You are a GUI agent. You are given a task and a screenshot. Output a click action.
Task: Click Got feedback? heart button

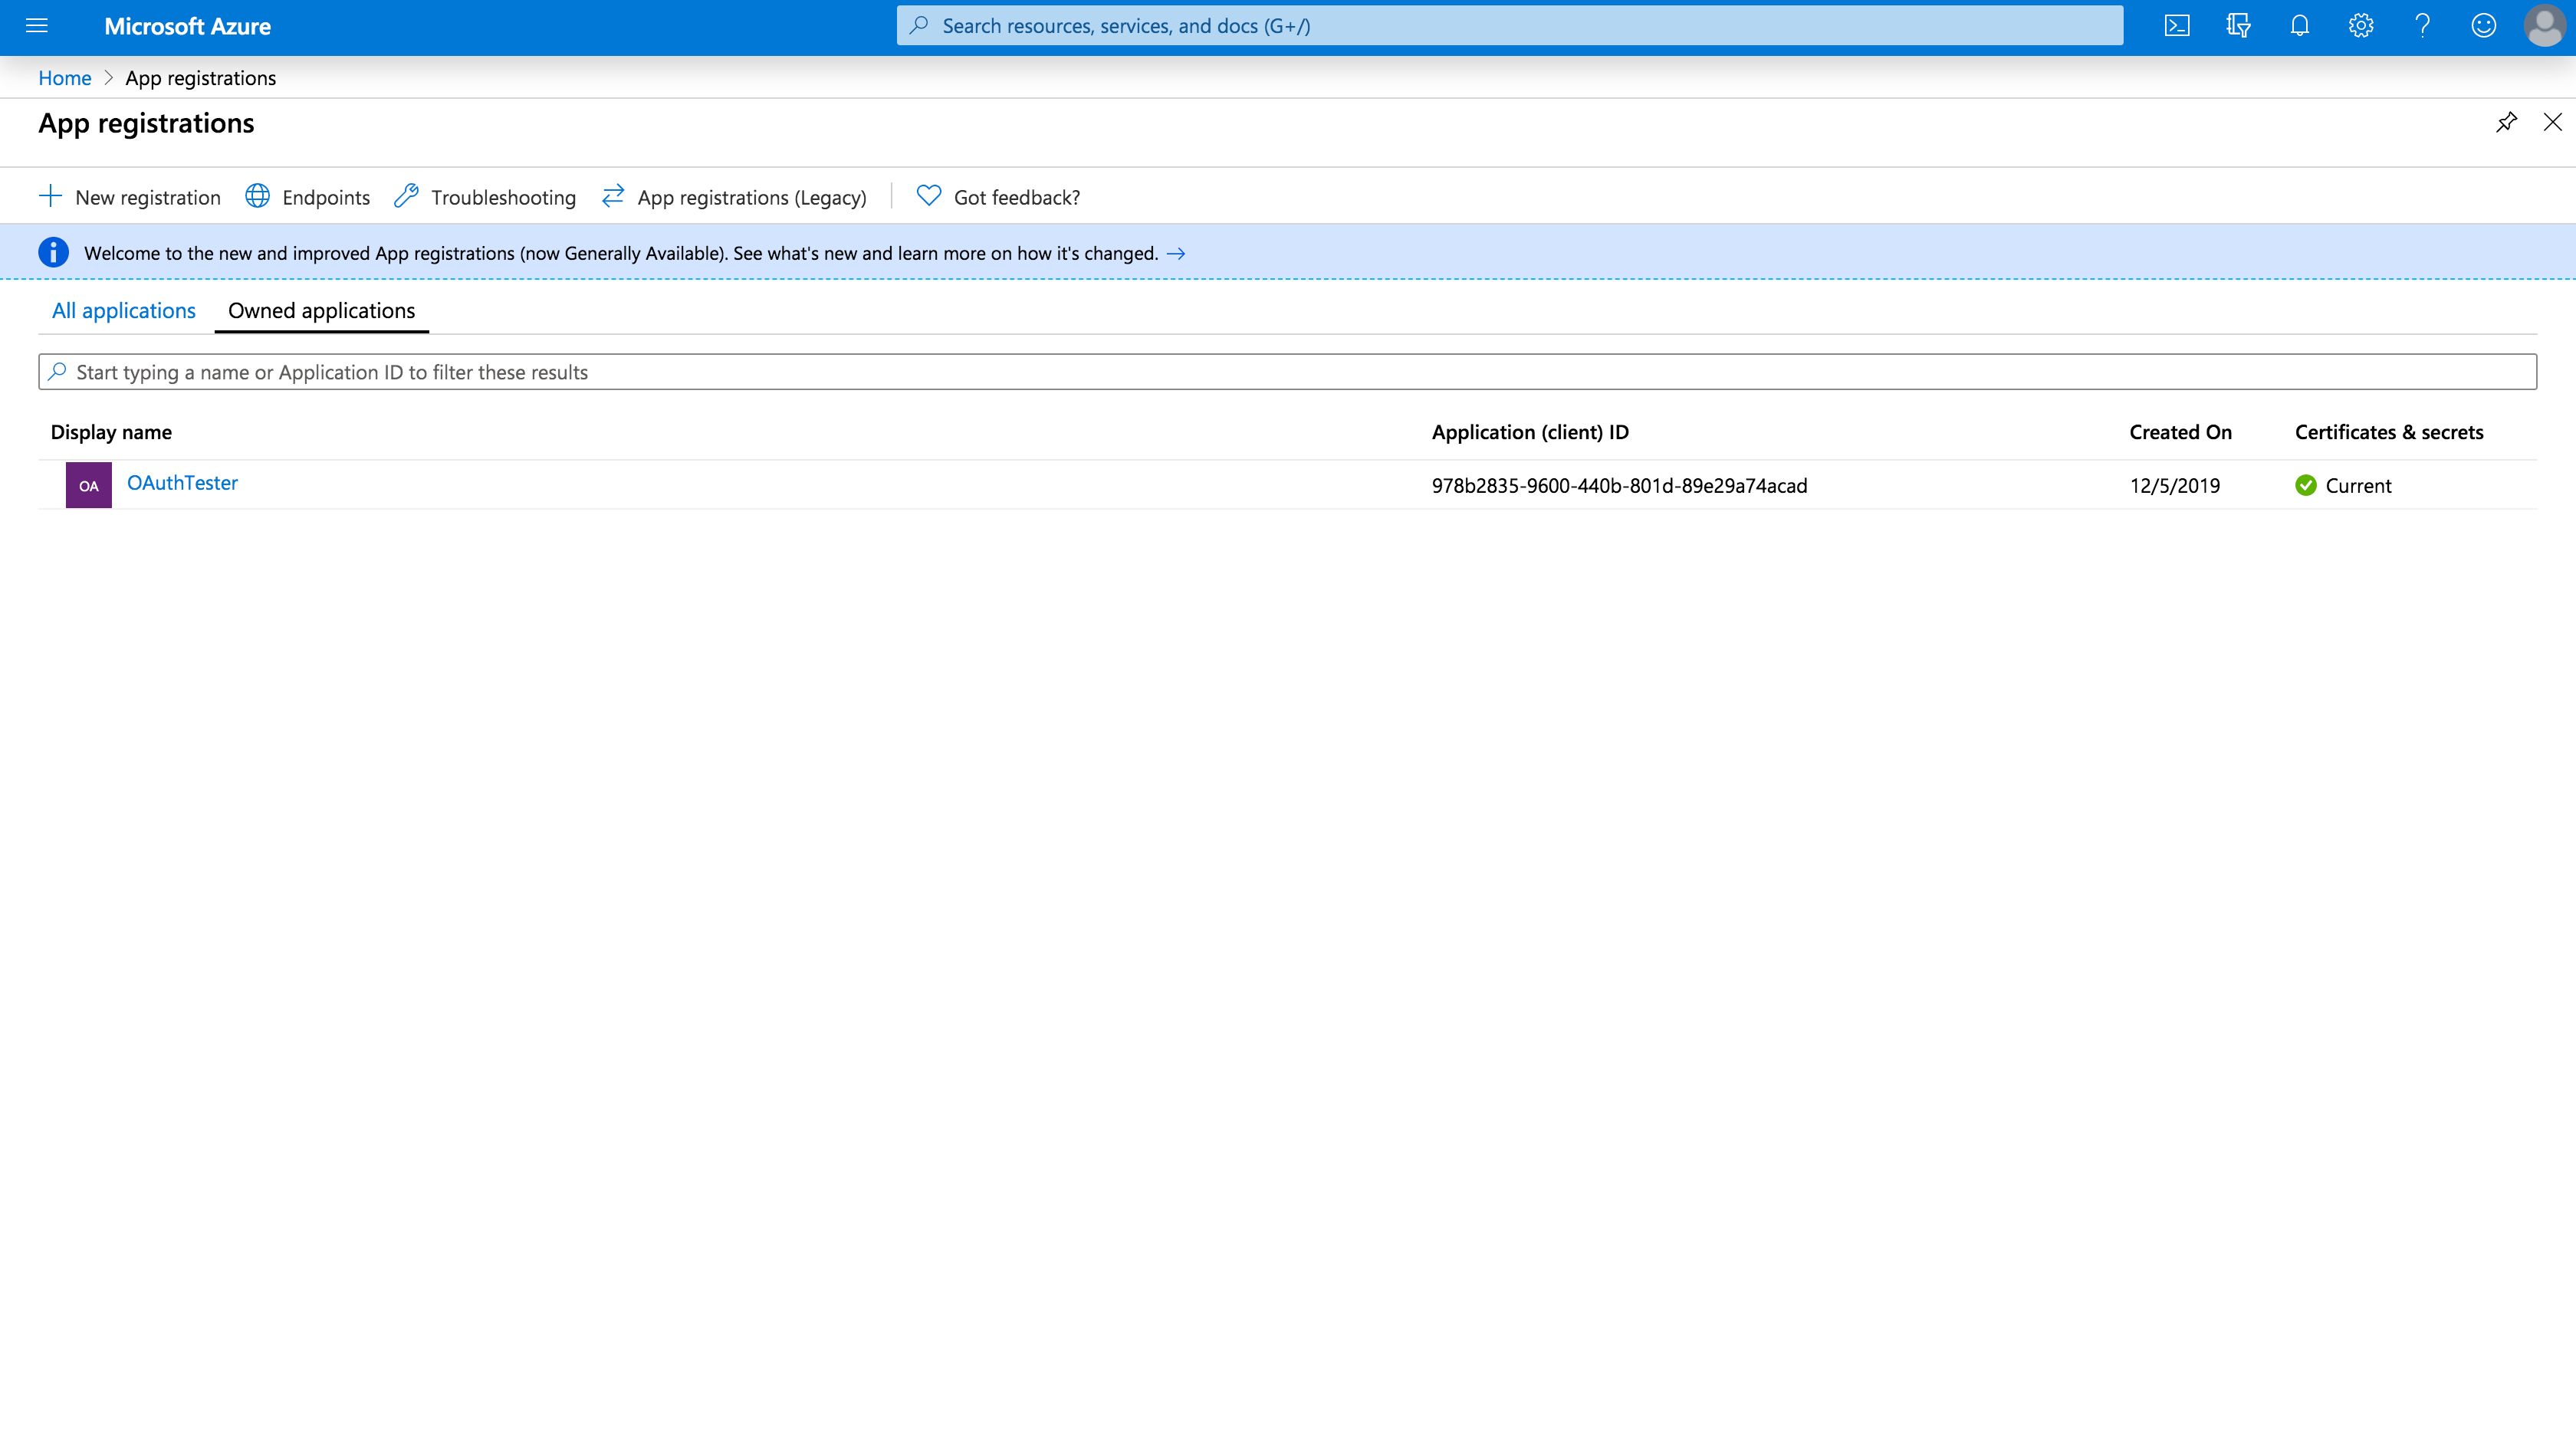pyautogui.click(x=998, y=197)
